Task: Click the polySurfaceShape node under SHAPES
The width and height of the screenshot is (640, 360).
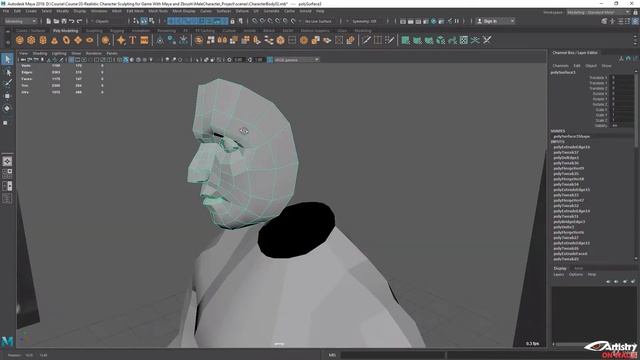Action: point(572,136)
